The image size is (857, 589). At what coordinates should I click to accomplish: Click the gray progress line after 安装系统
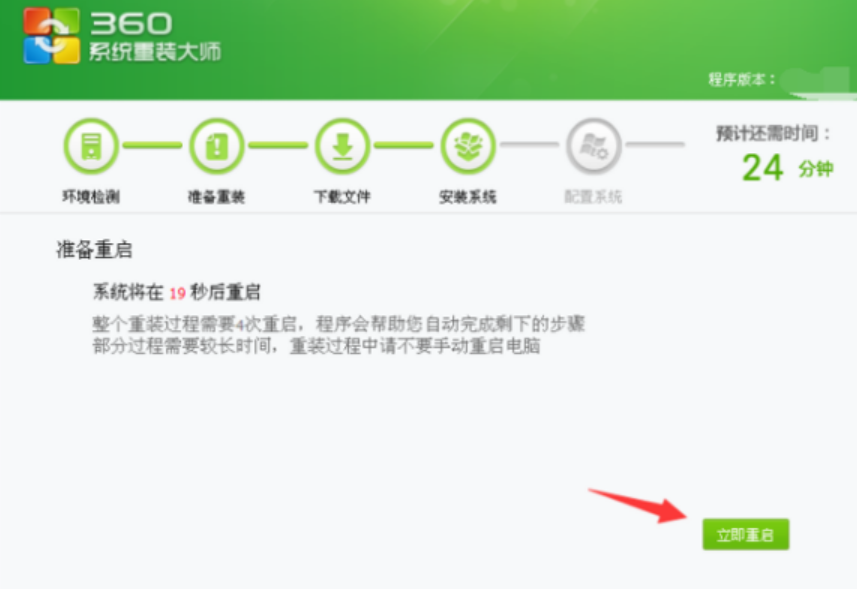tap(530, 144)
